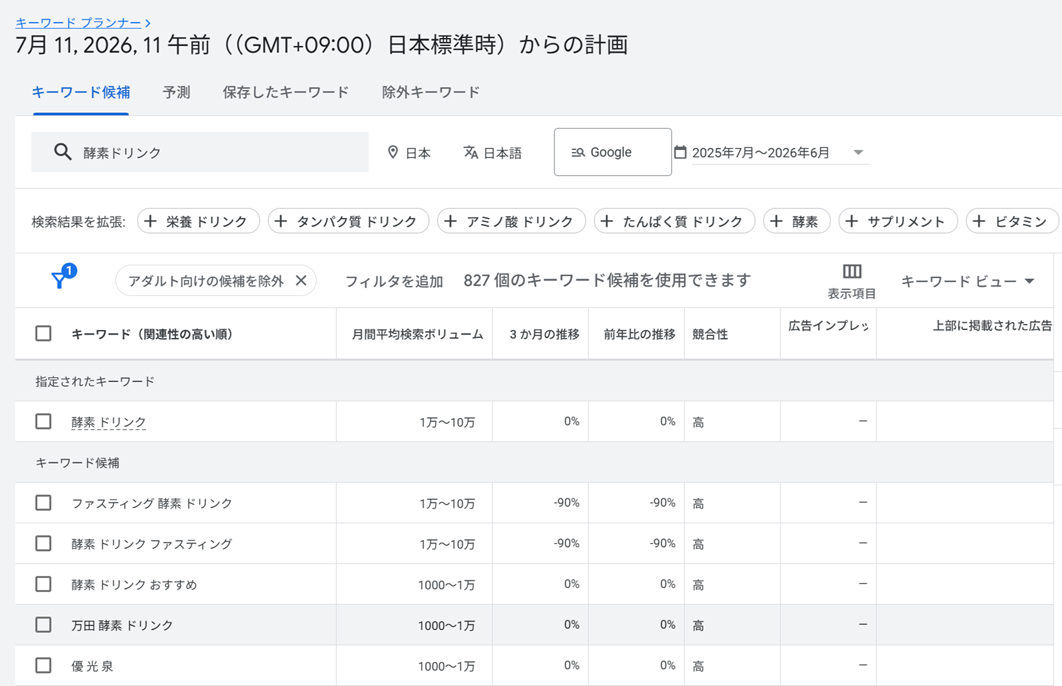
Task: Add アミノ酸 ドリンク suggestion chip
Action: 511,221
